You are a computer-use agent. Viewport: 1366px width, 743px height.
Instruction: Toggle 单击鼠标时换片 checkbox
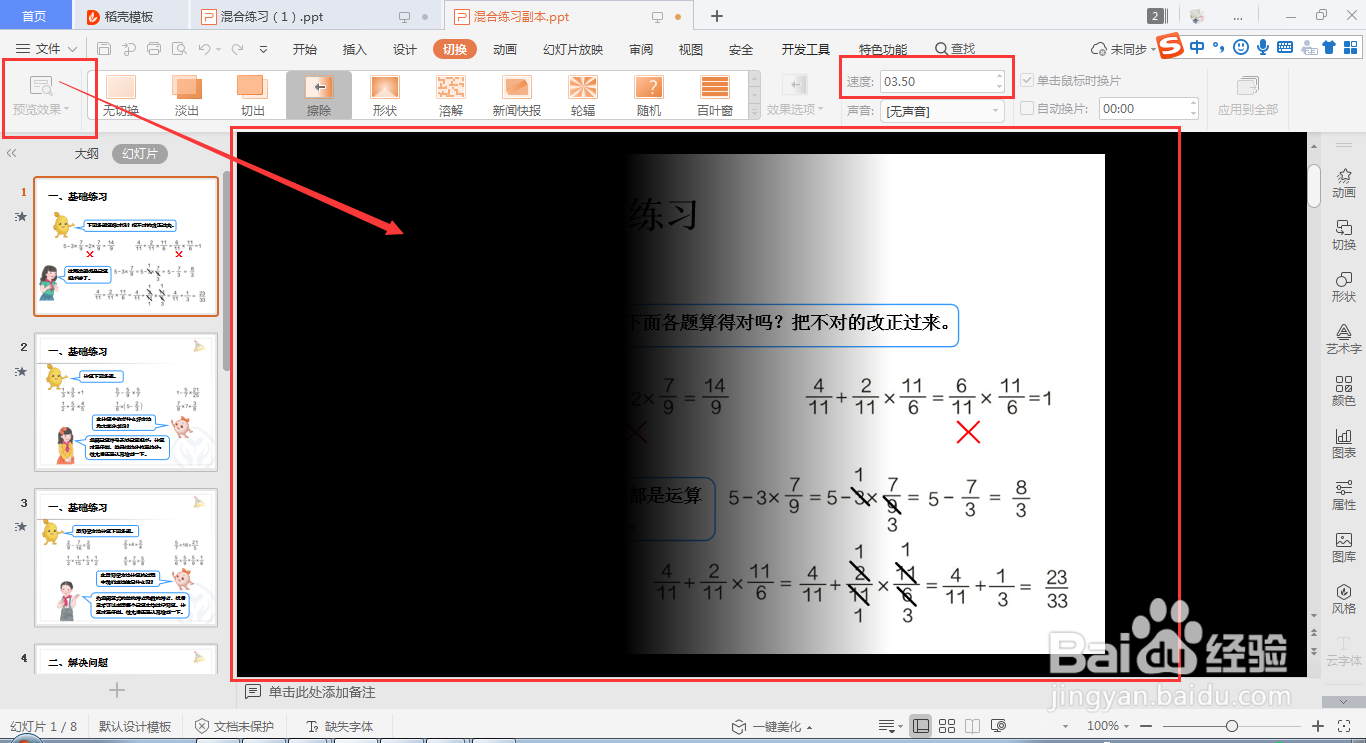coord(1027,80)
